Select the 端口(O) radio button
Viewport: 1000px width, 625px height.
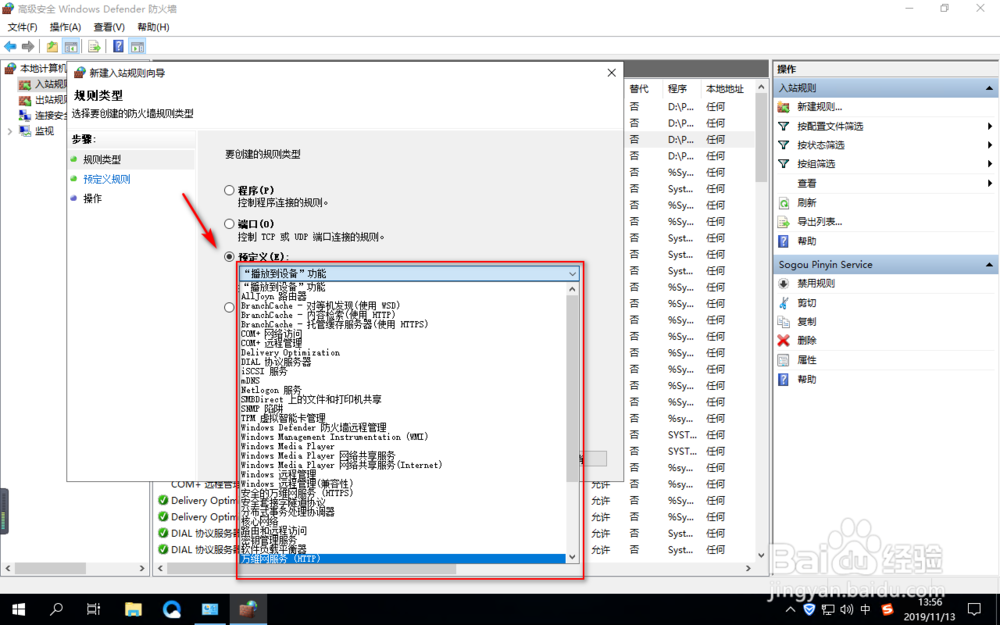230,224
